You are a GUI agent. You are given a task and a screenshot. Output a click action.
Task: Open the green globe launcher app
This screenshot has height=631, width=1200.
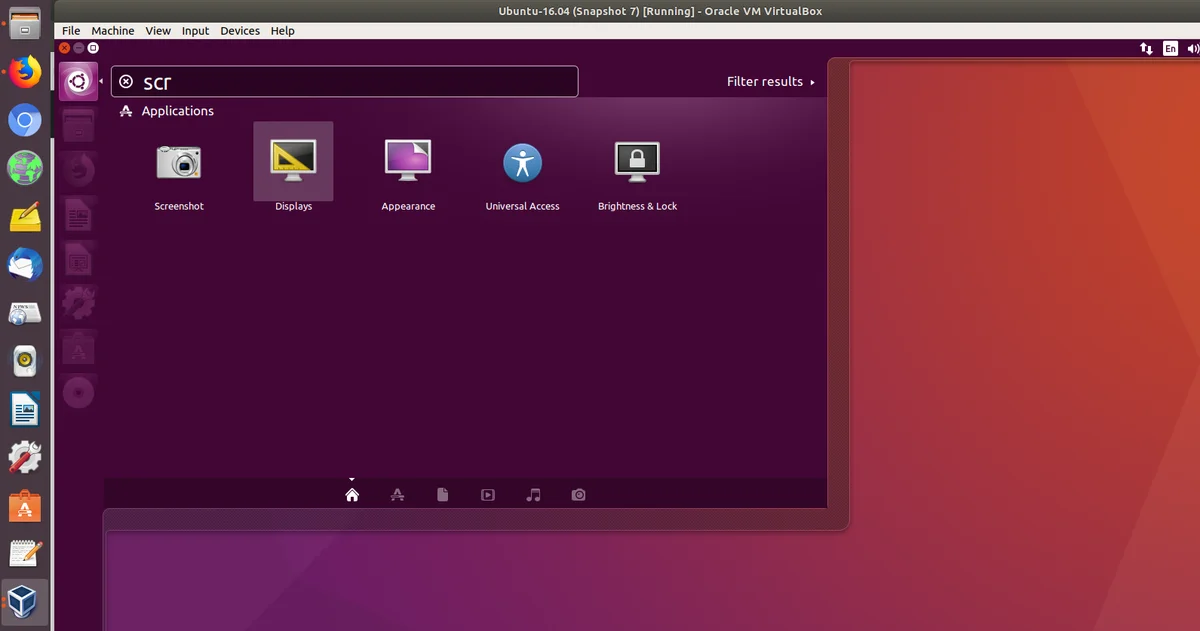[25, 168]
